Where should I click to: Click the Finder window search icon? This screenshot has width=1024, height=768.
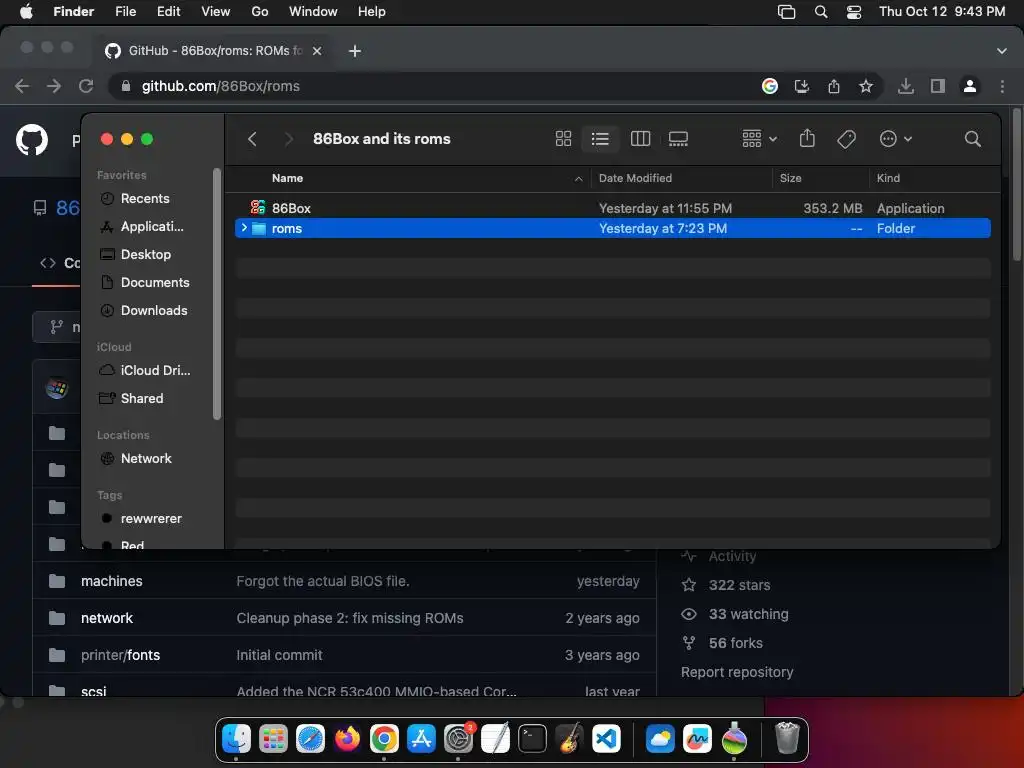(x=972, y=138)
